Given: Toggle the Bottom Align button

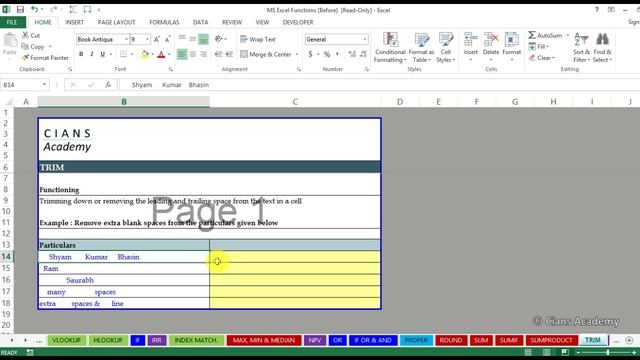Looking at the screenshot, I should pos(203,39).
